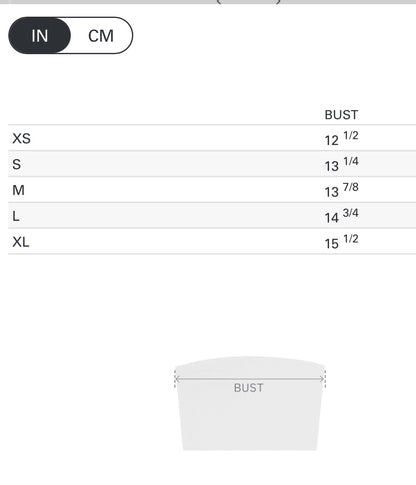The image size is (416, 485).
Task: Select the S size row label
Action: pos(17,164)
